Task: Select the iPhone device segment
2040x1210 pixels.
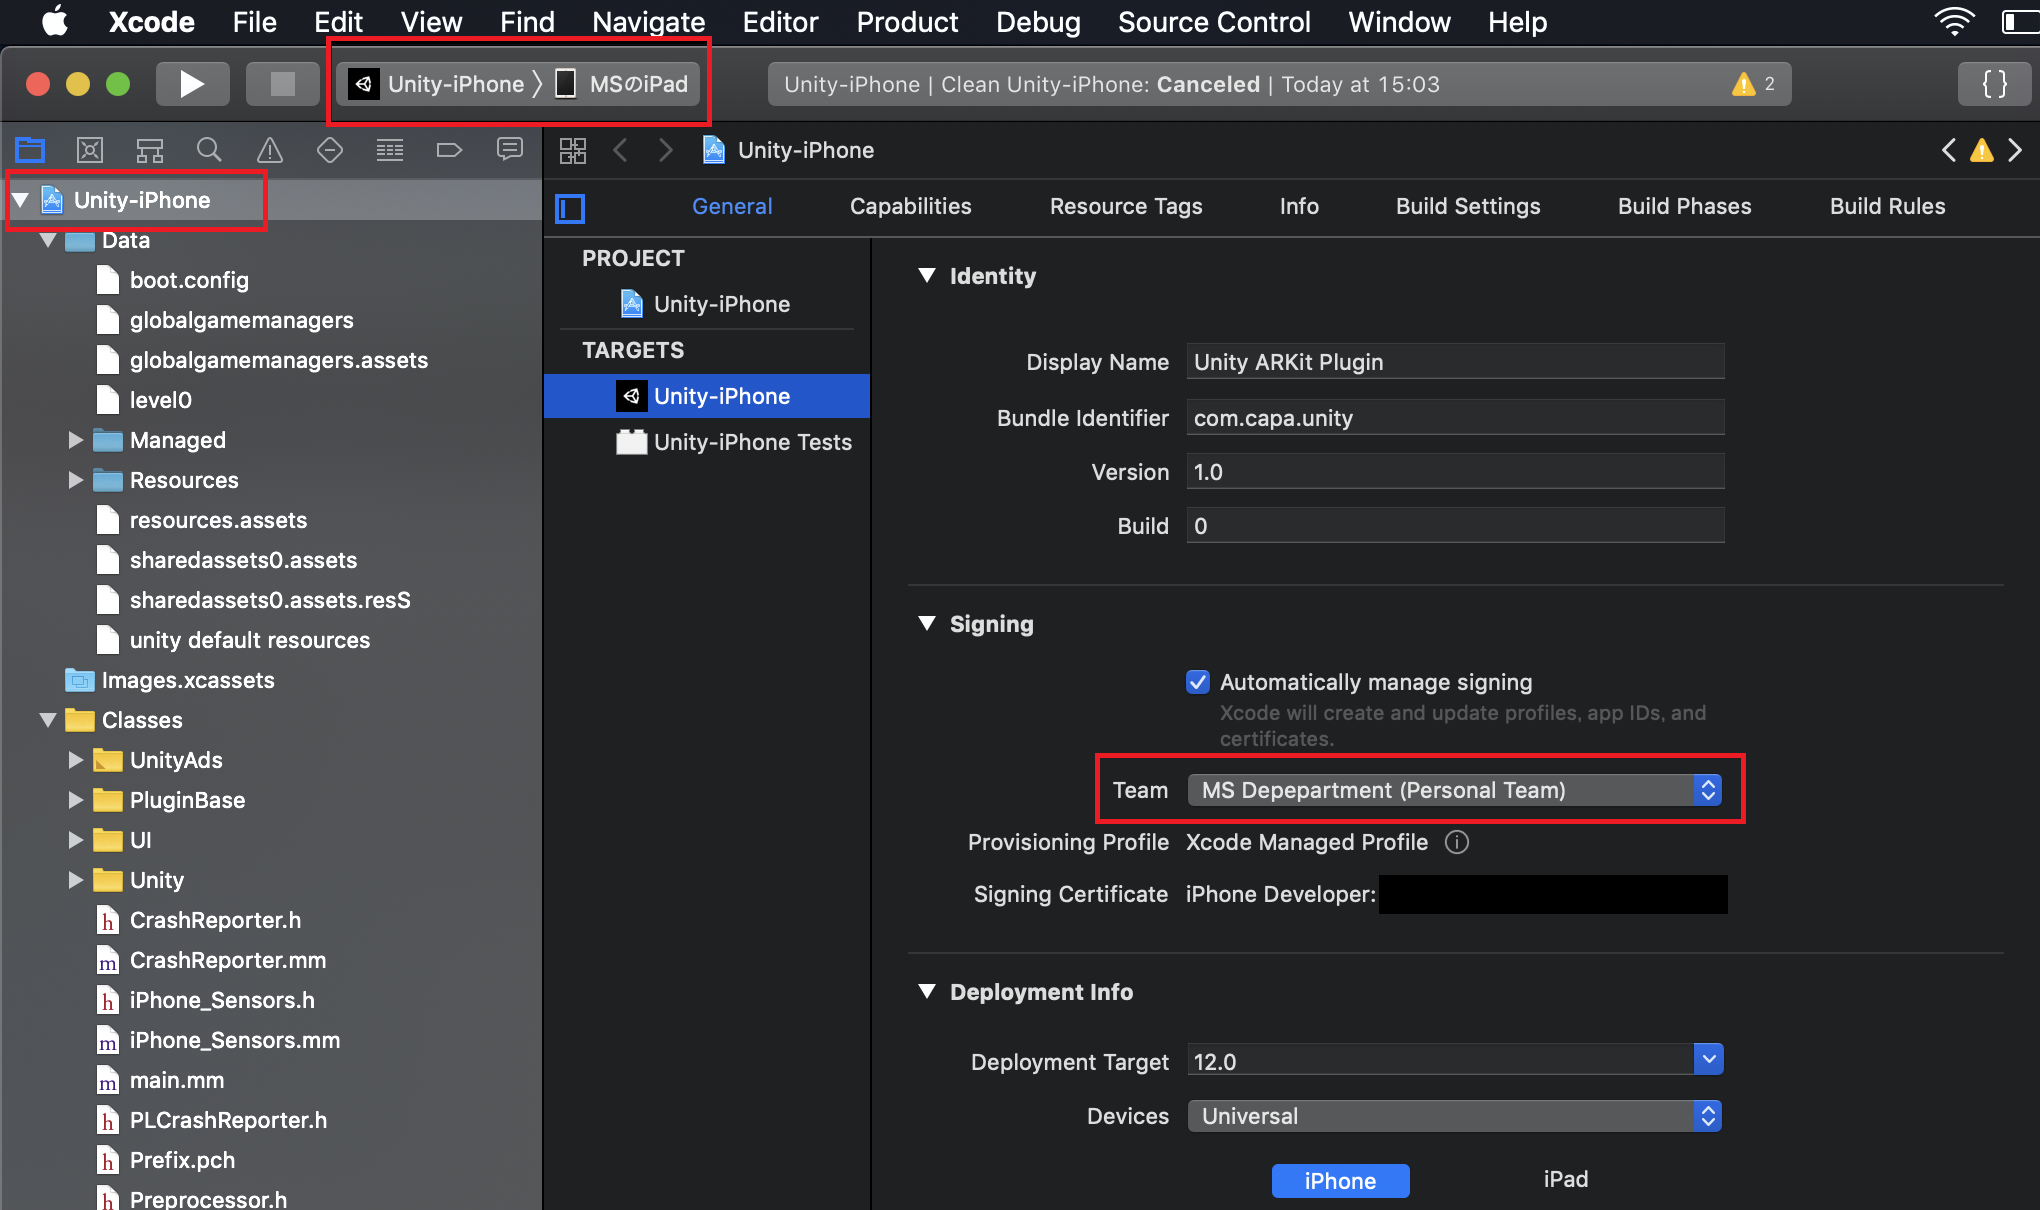Action: pyautogui.click(x=1340, y=1181)
